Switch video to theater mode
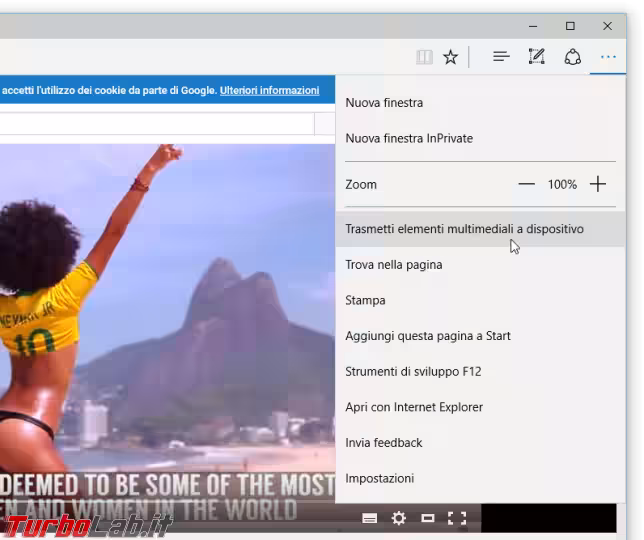 pyautogui.click(x=428, y=518)
